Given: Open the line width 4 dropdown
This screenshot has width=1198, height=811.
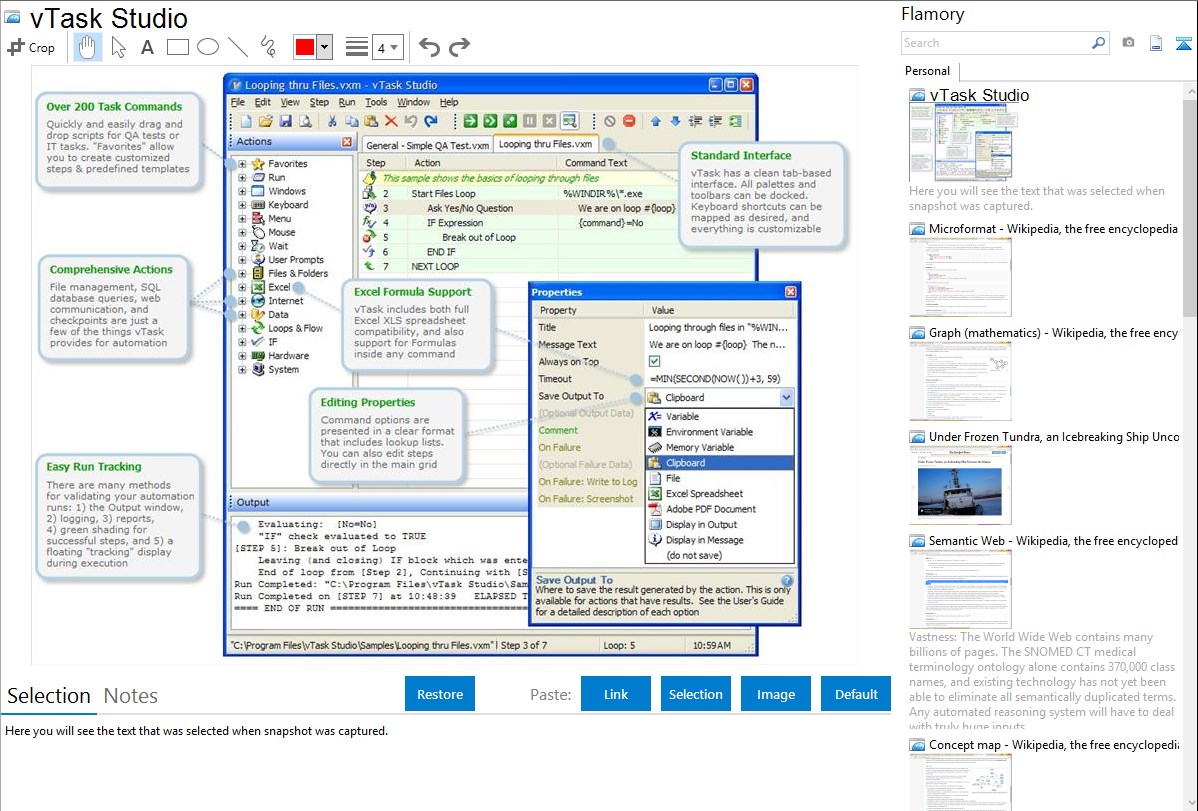Looking at the screenshot, I should [x=387, y=48].
